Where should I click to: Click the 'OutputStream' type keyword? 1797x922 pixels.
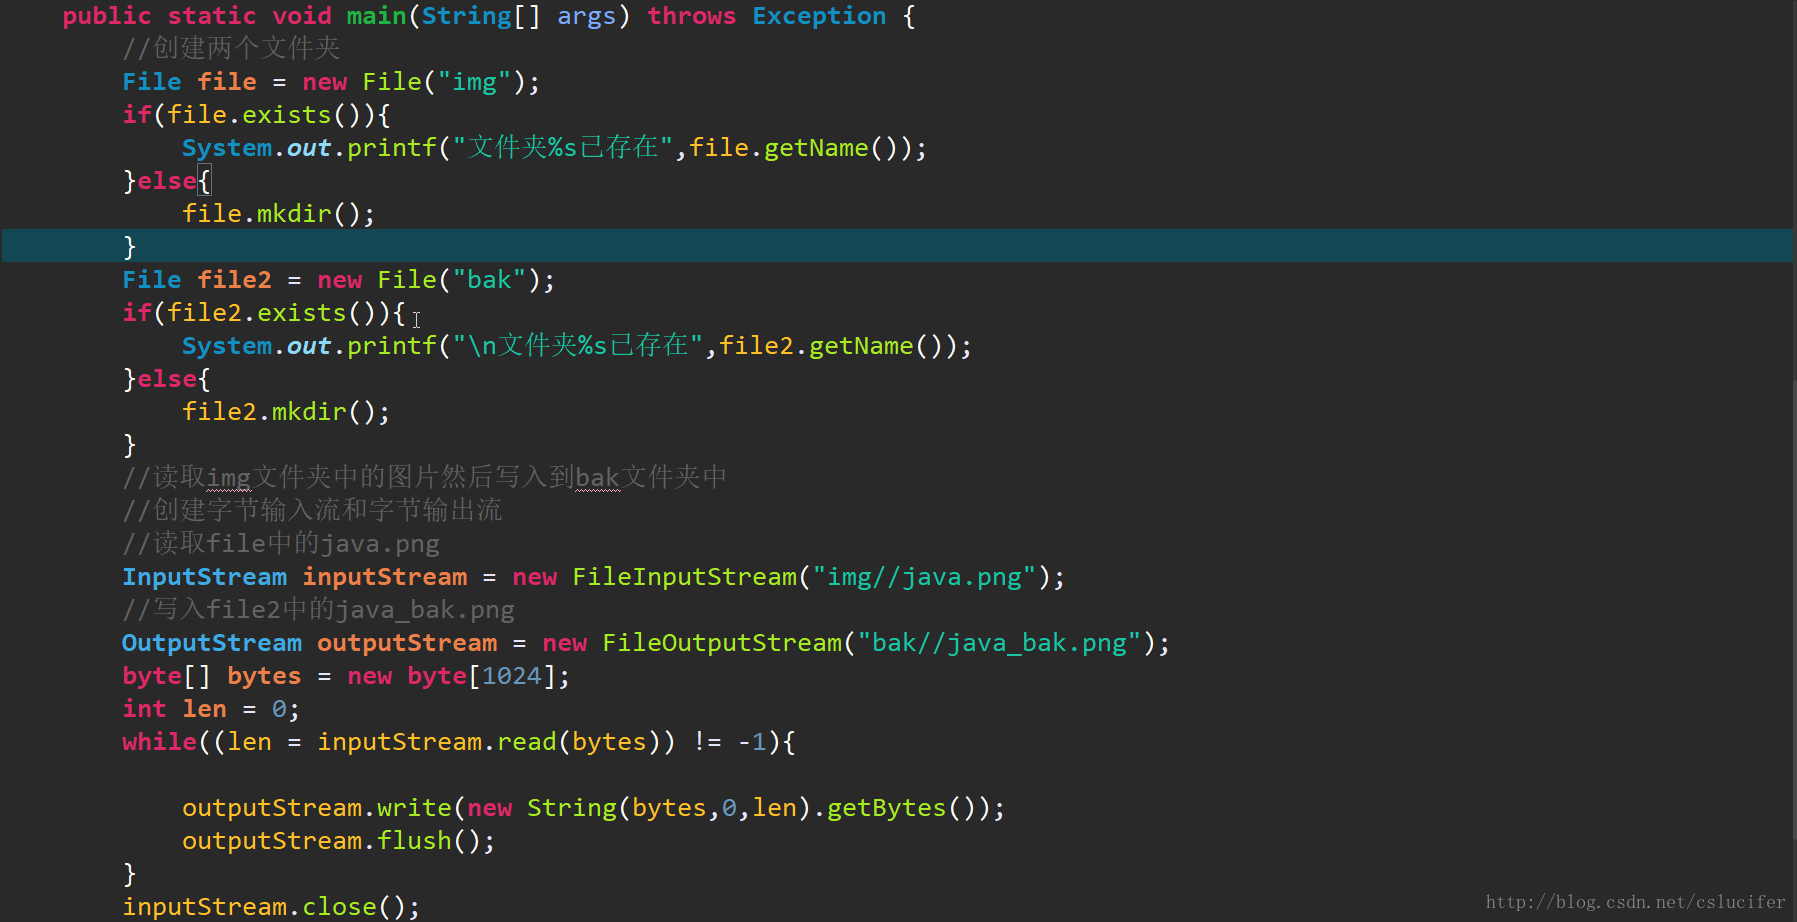212,643
